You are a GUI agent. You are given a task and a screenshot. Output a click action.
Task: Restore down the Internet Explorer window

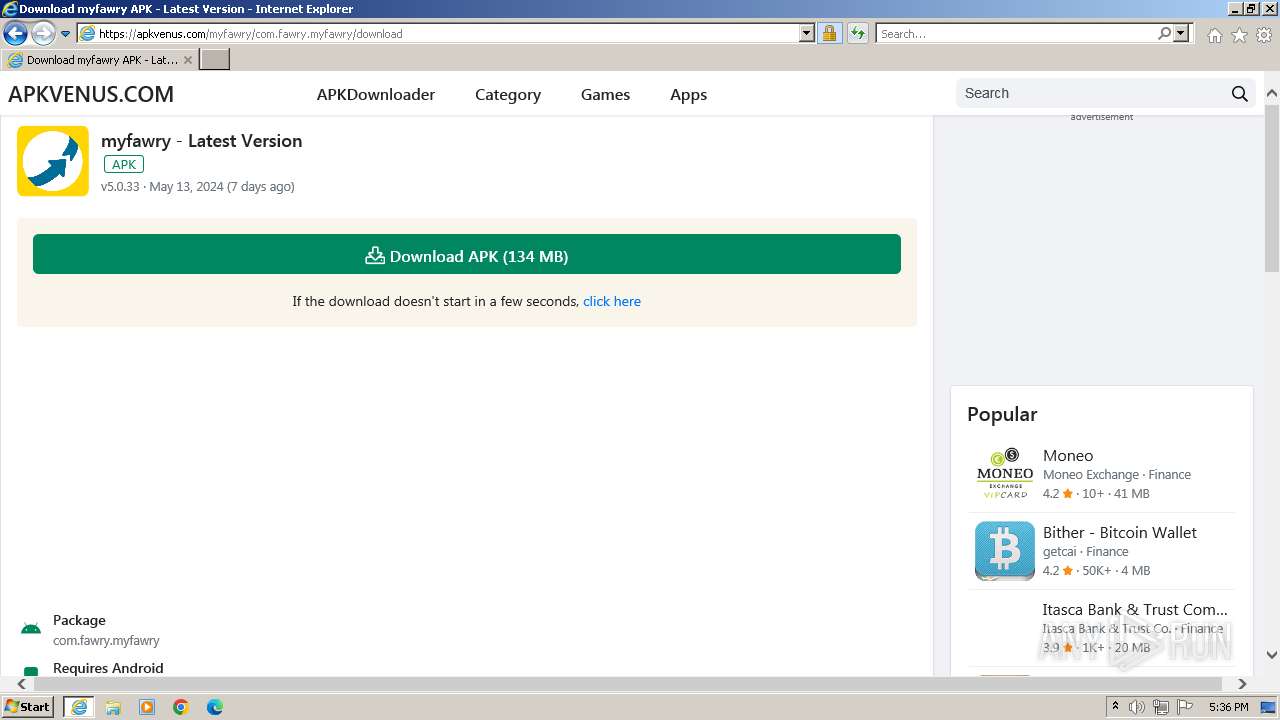(x=1250, y=9)
